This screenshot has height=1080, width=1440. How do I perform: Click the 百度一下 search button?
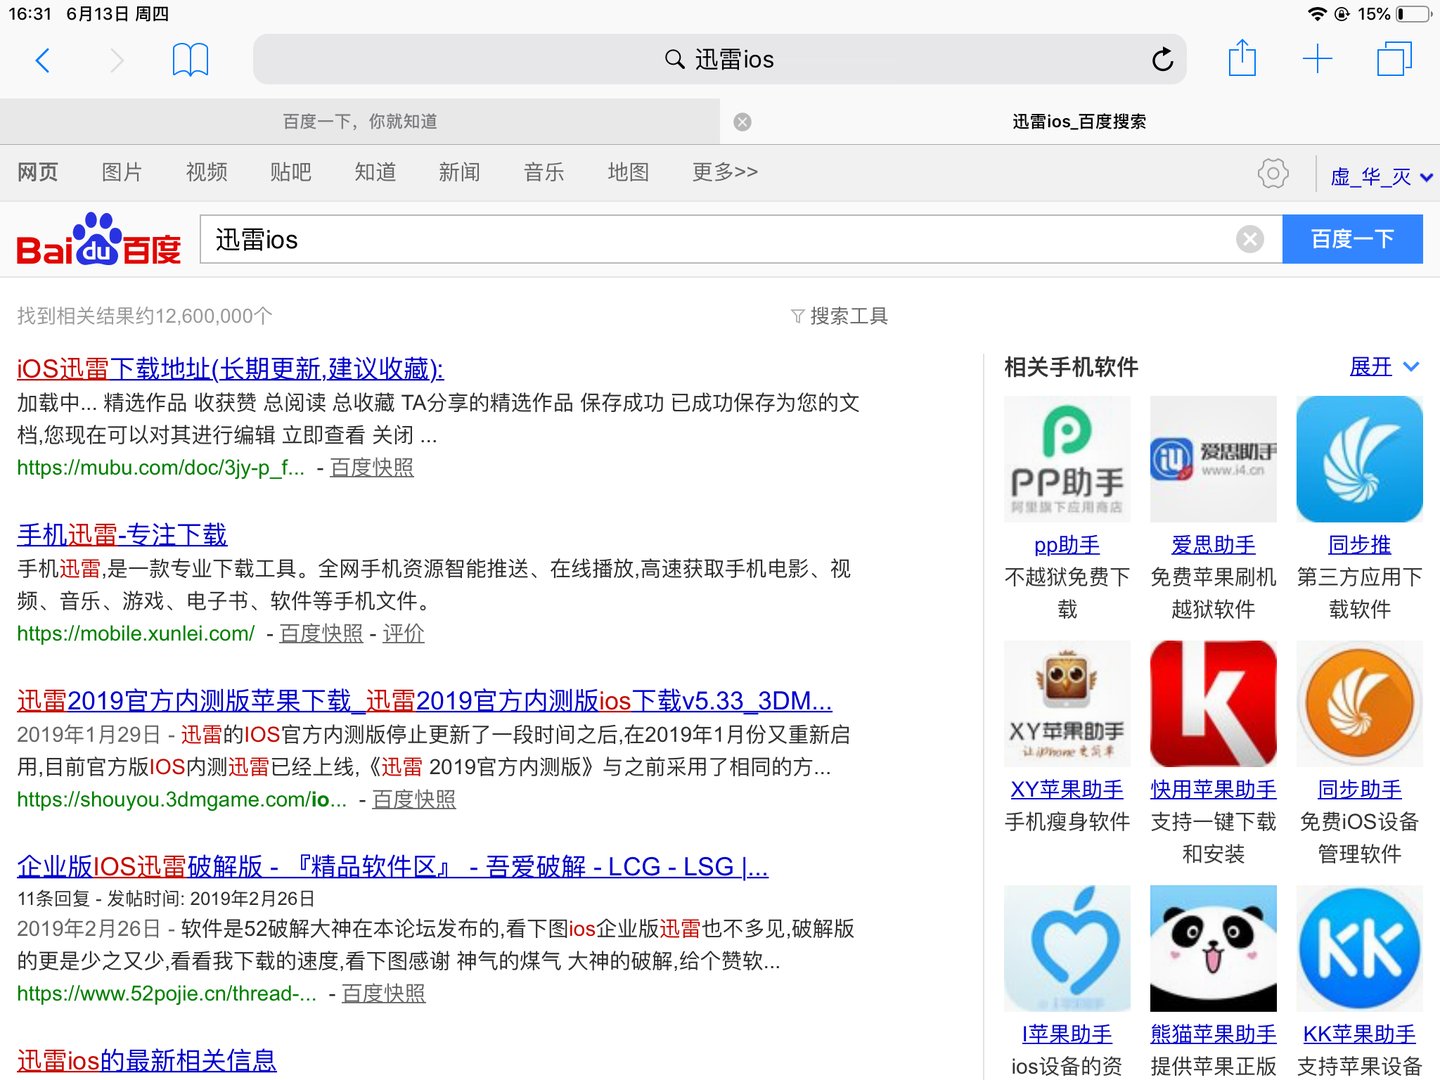point(1353,238)
